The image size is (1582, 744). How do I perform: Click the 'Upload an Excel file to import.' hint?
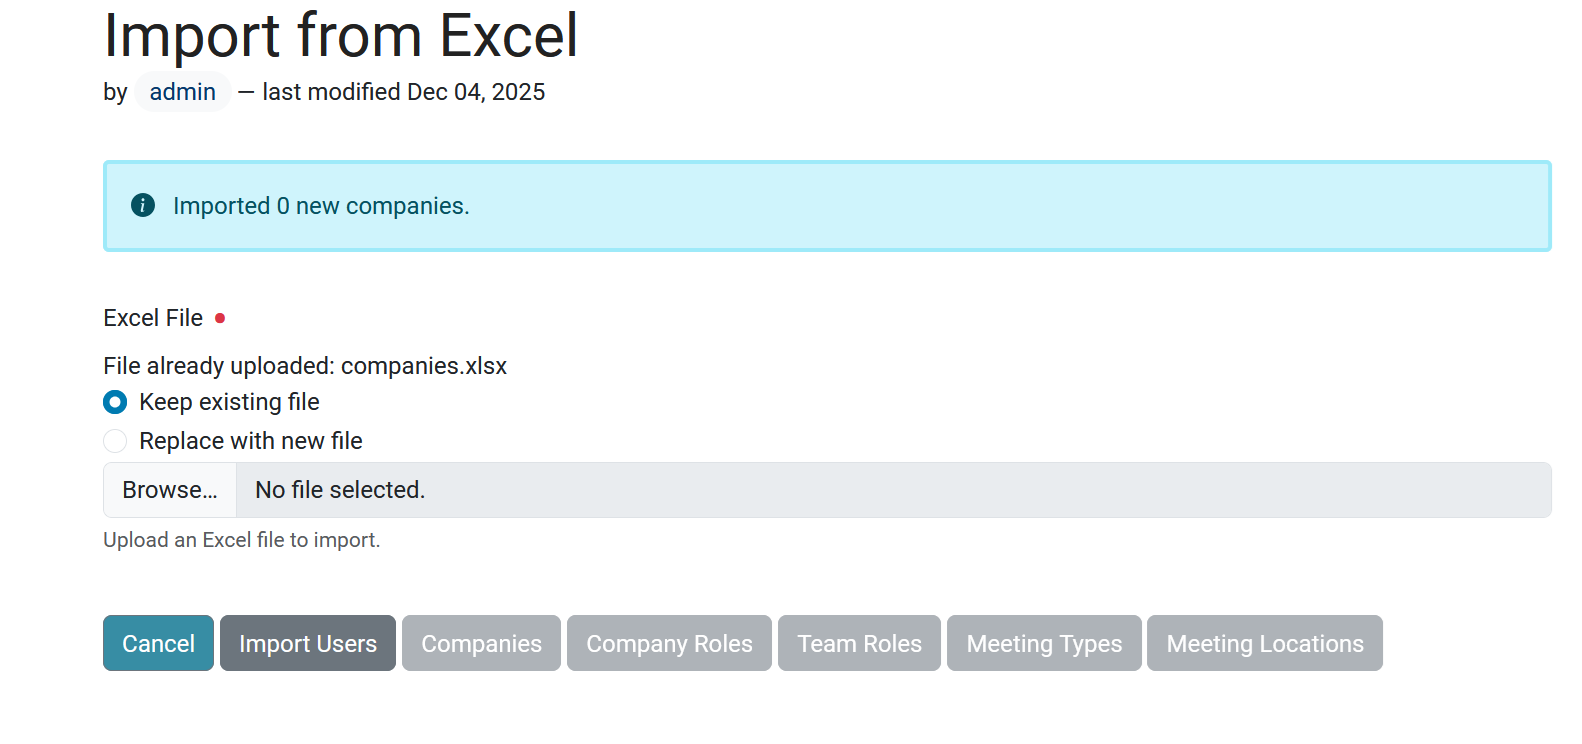pos(242,540)
